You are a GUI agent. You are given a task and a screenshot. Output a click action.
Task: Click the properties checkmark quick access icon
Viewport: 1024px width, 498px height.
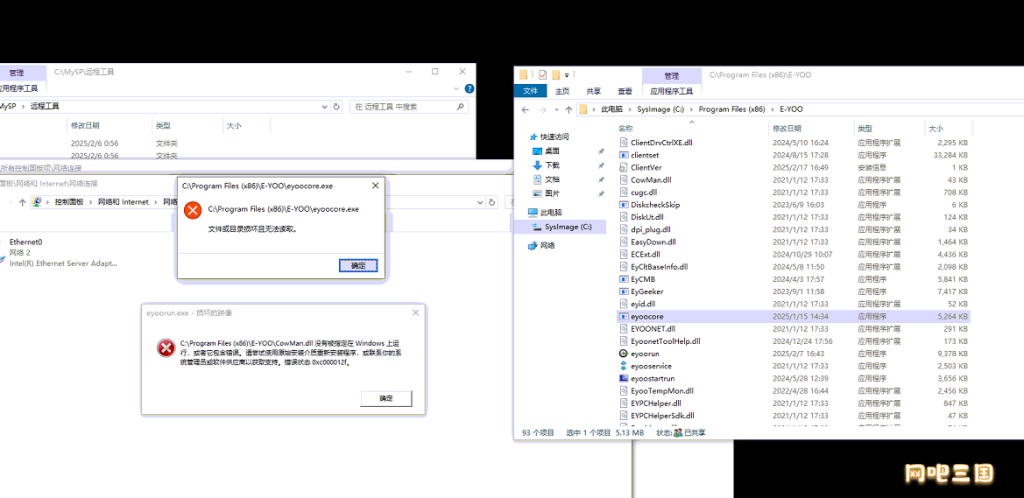[542, 74]
